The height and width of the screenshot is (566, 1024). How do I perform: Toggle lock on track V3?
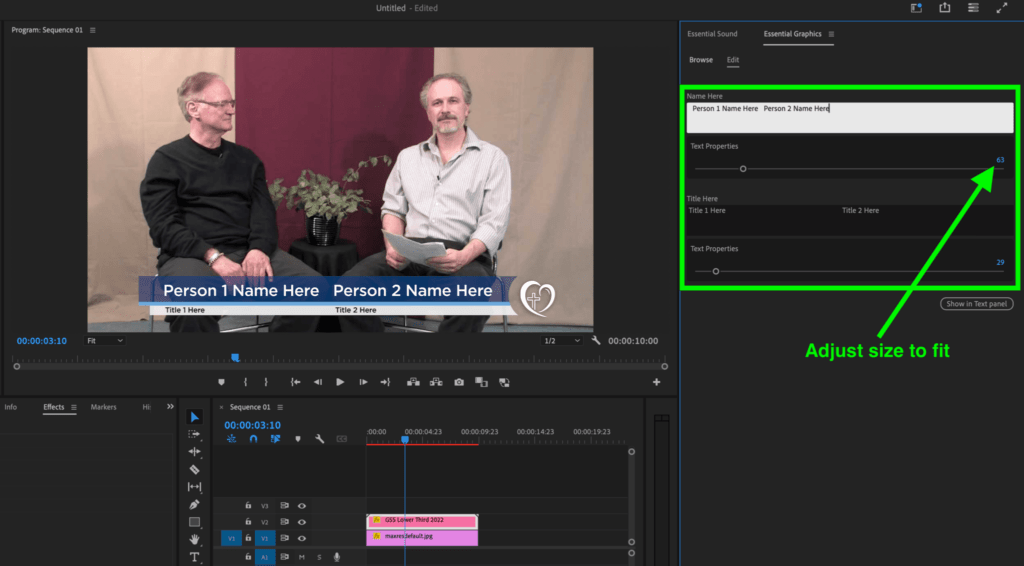[x=248, y=506]
